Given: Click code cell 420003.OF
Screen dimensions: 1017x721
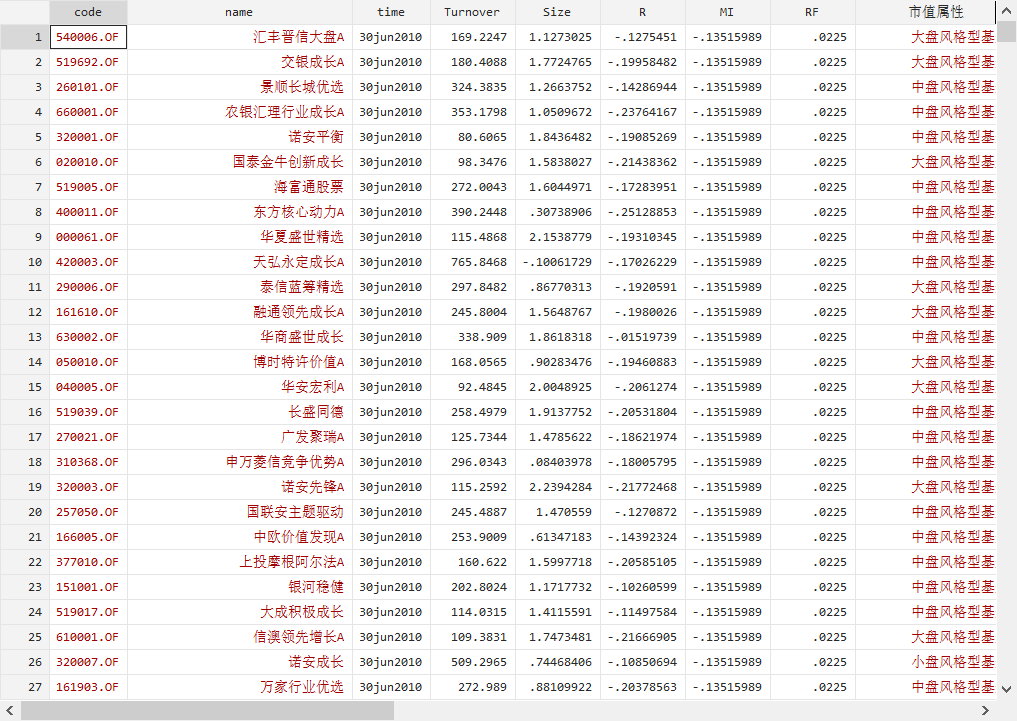Looking at the screenshot, I should coord(88,262).
